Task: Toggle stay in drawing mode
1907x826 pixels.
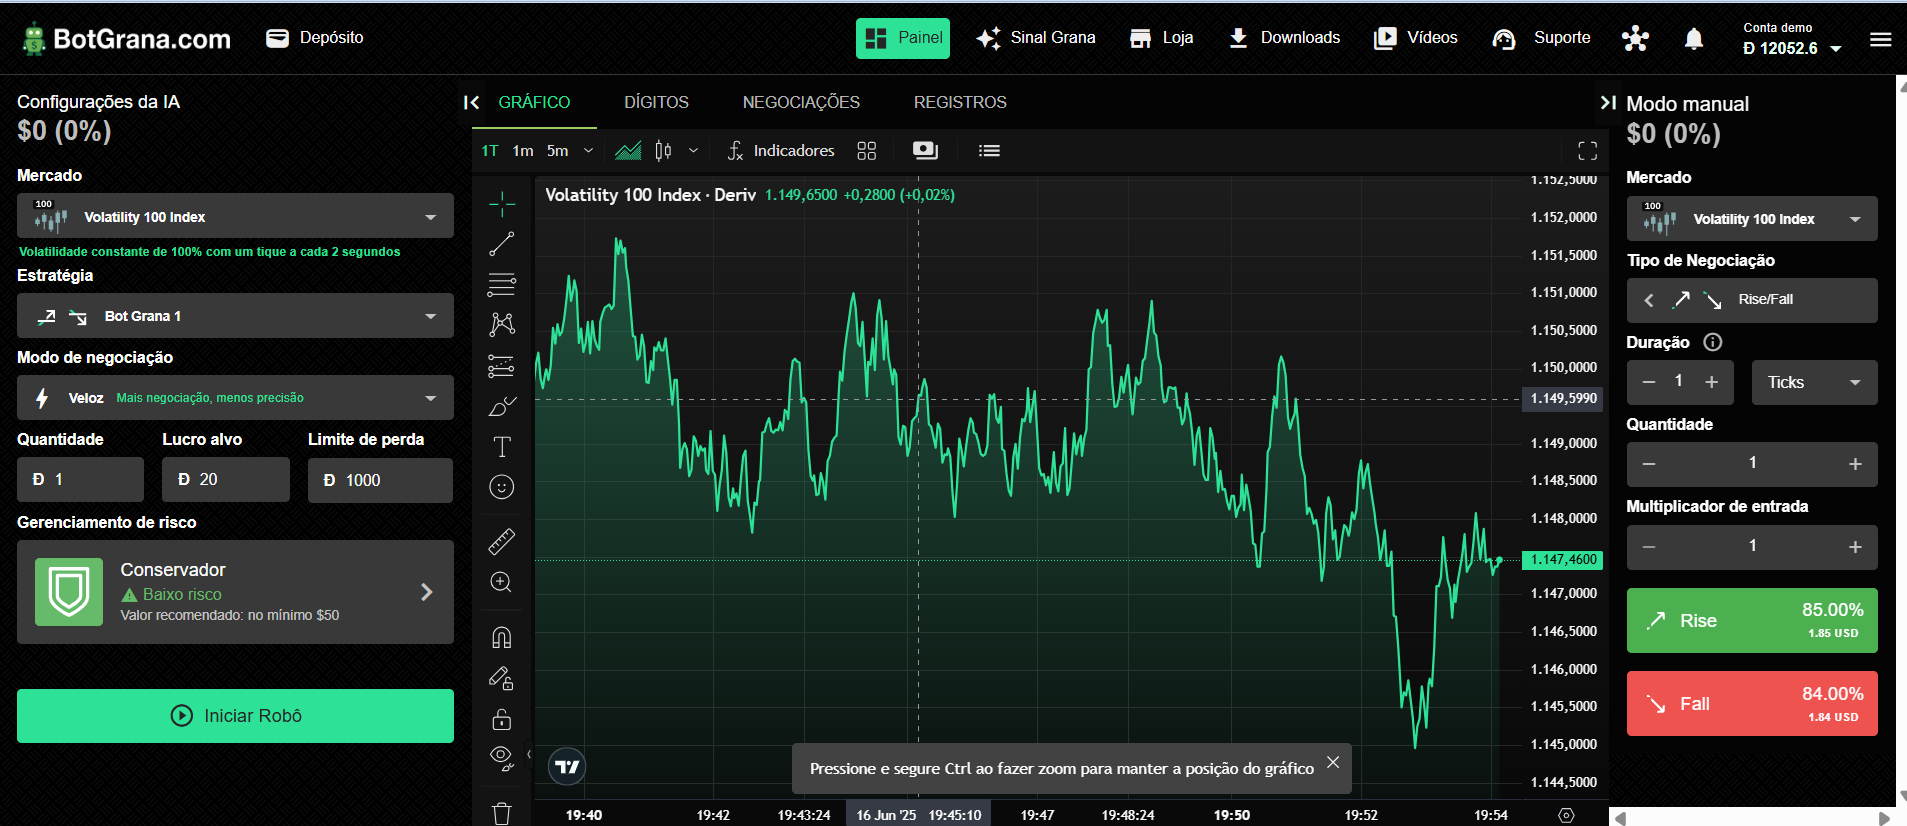Action: point(502,678)
